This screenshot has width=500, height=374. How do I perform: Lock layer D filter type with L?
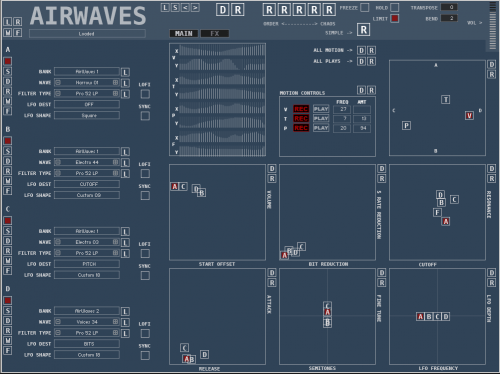pyautogui.click(x=125, y=334)
